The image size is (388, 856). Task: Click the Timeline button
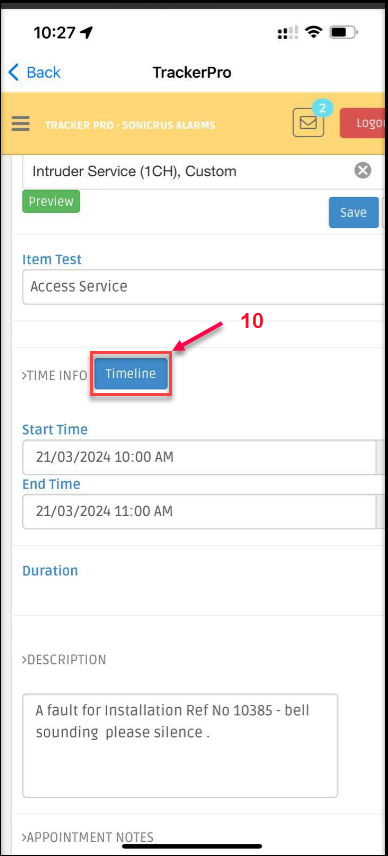pyautogui.click(x=131, y=374)
